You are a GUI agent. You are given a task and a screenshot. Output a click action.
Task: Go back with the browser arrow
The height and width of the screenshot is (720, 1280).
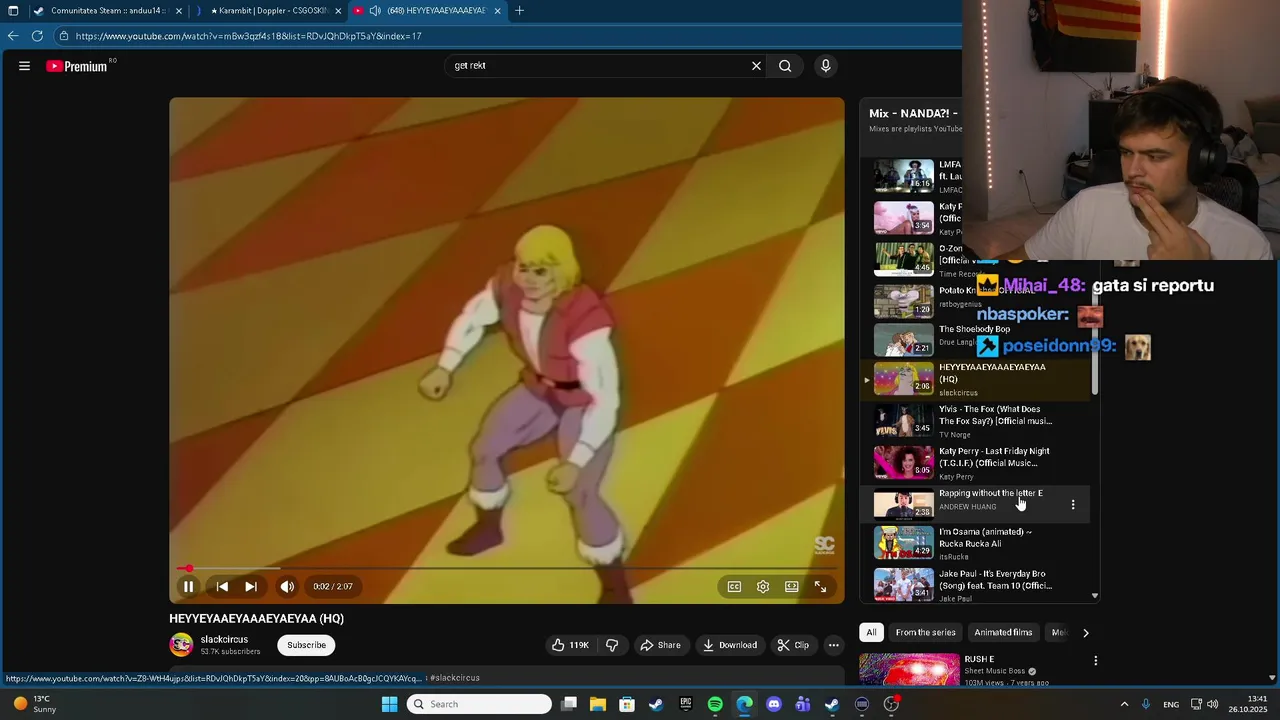tap(13, 36)
